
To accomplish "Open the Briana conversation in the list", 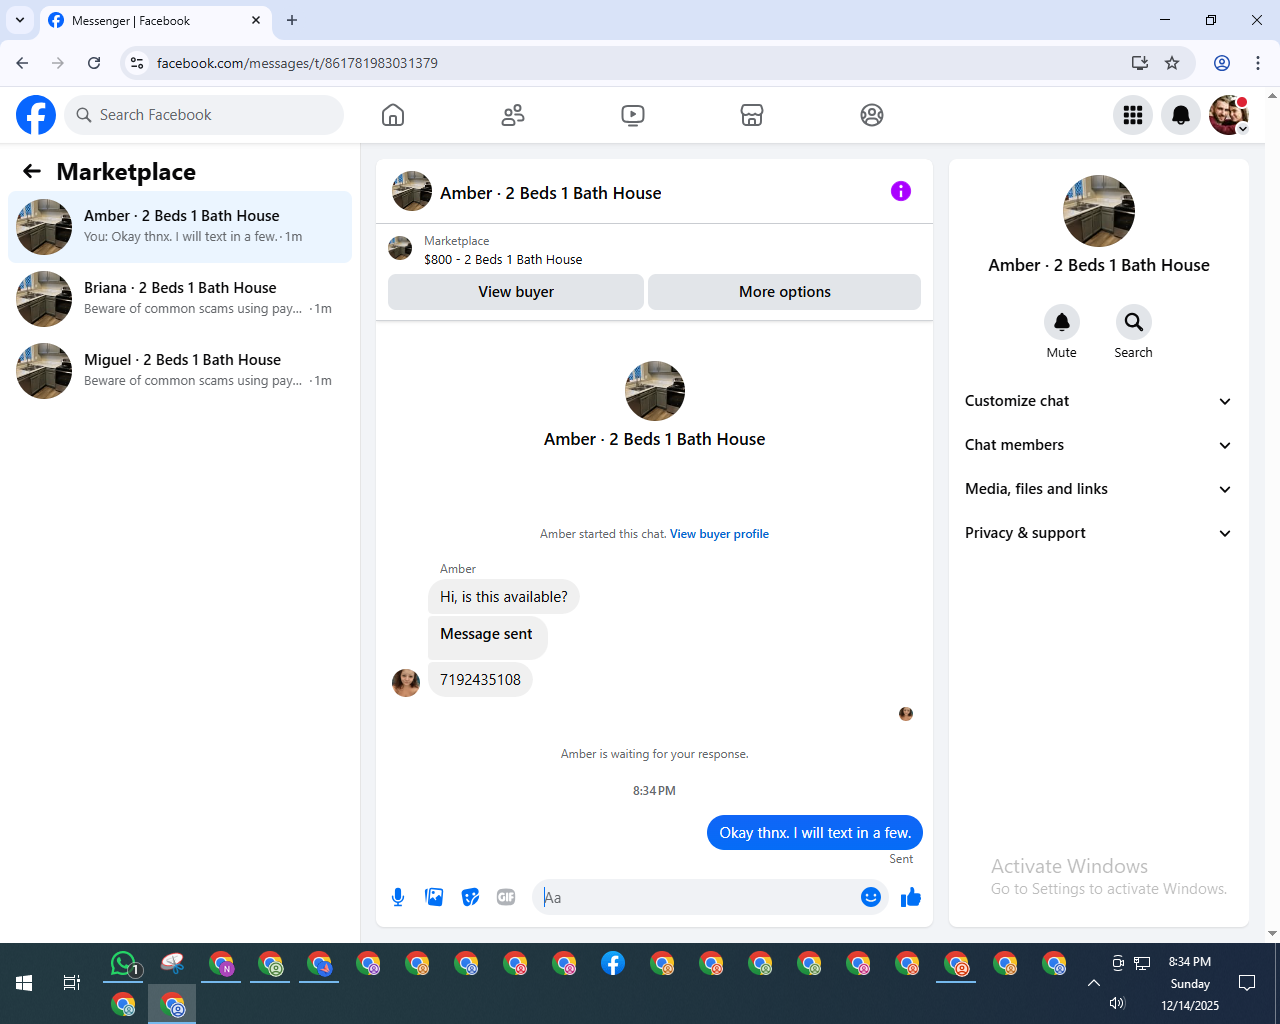I will [x=180, y=299].
